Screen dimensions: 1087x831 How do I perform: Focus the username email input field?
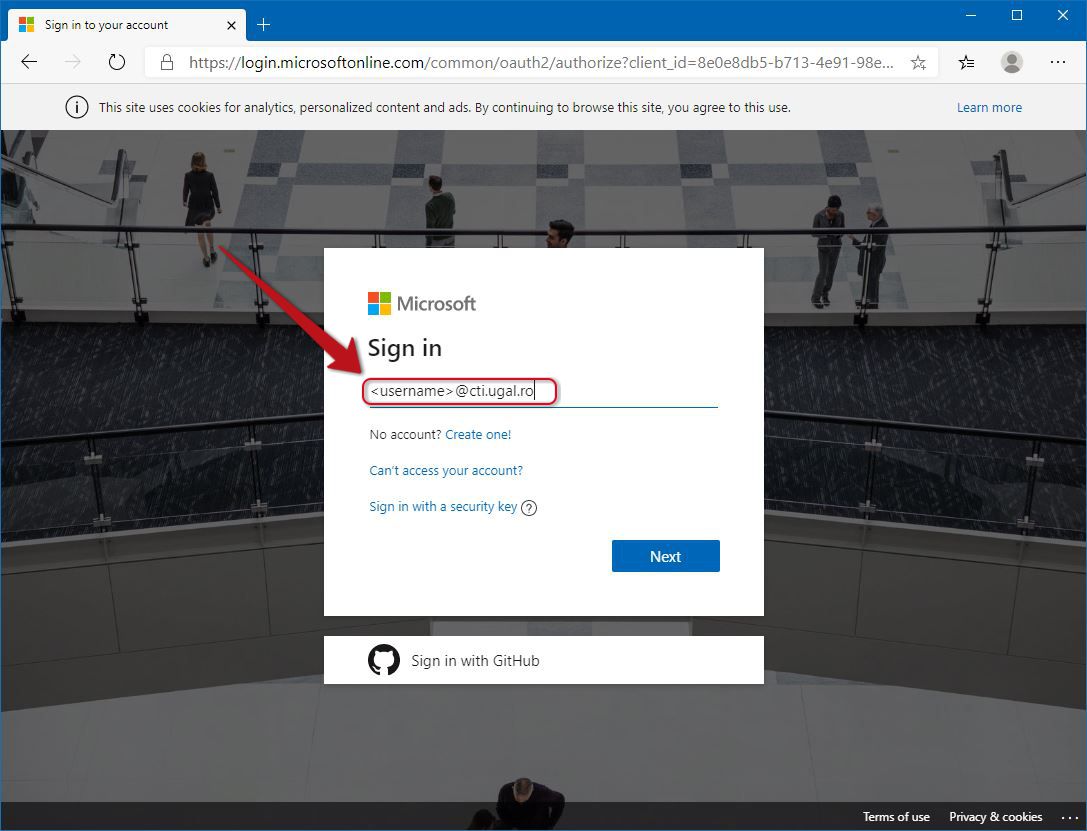click(x=544, y=392)
